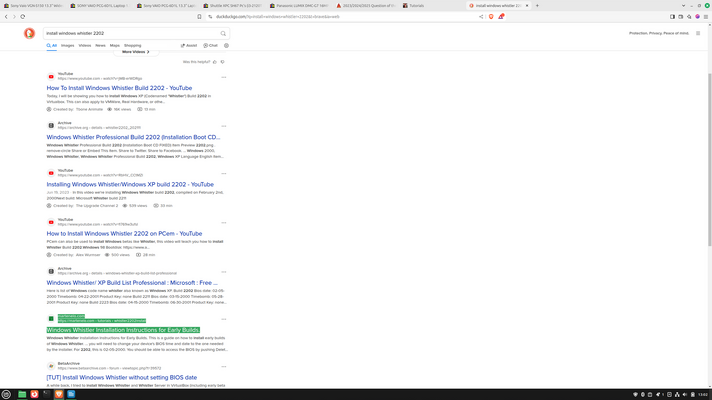Open options for the Archive Boot CD result

[223, 126]
